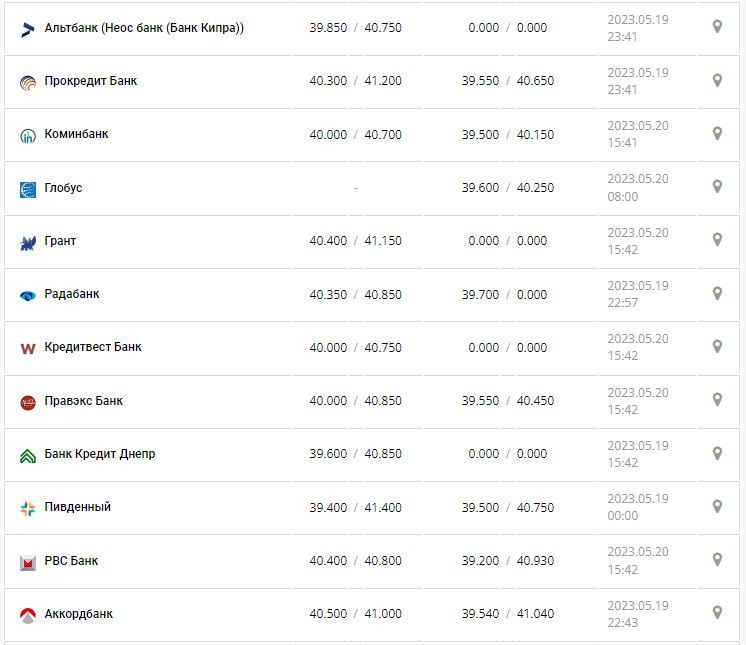Click Аккордбанк timestamp 2023.05.19 22:43
The width and height of the screenshot is (746, 645).
[637, 614]
